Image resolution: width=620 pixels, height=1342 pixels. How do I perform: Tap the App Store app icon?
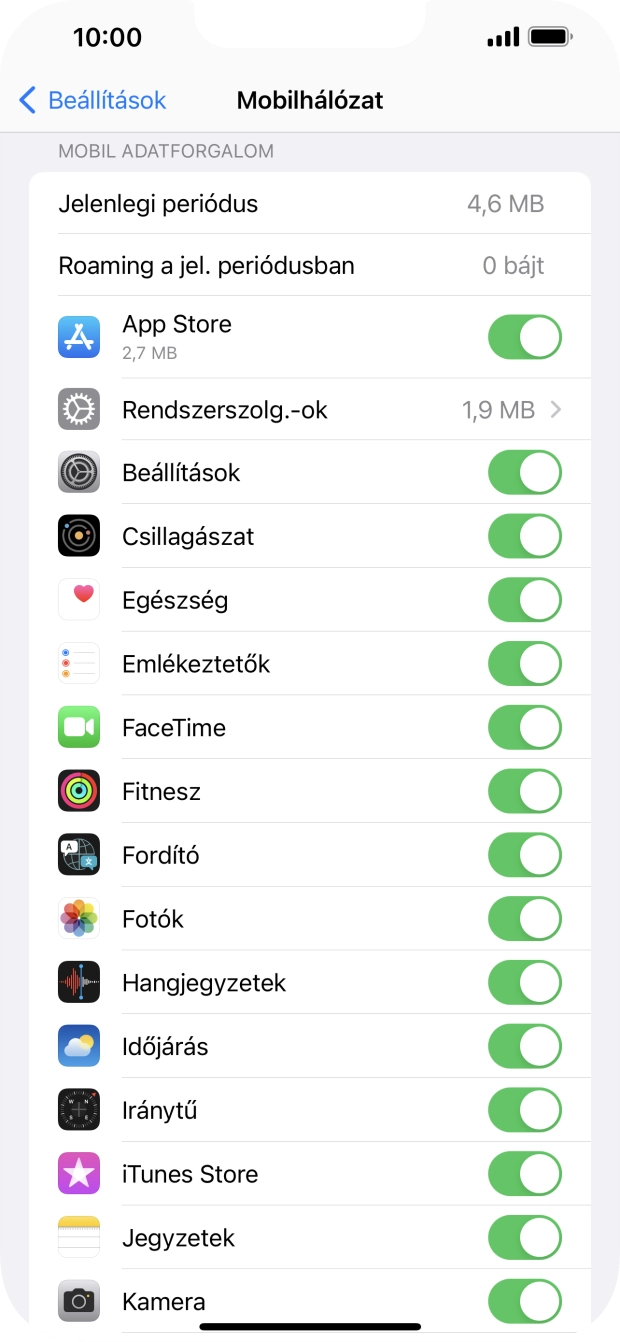pos(79,337)
